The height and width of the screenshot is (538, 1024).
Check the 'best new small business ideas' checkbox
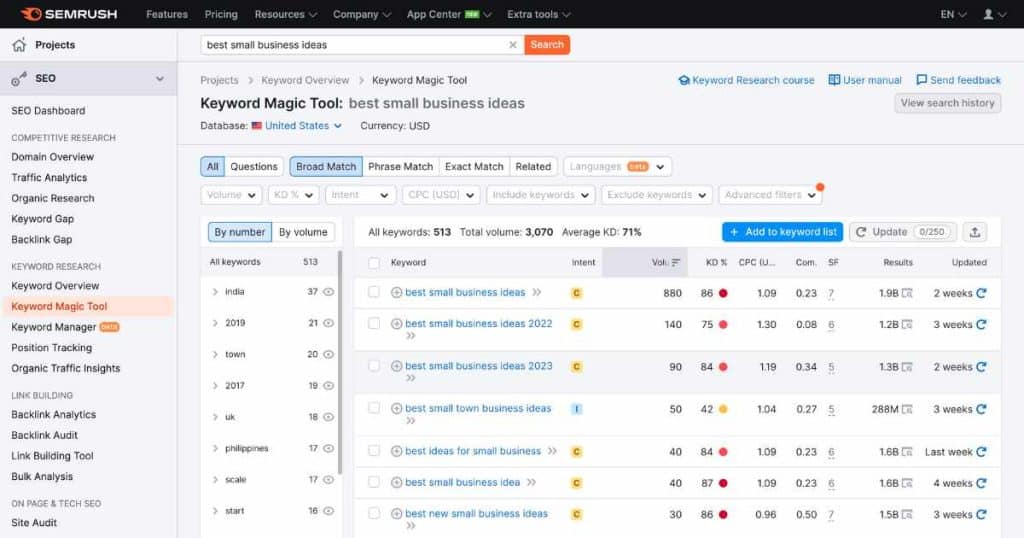point(374,513)
